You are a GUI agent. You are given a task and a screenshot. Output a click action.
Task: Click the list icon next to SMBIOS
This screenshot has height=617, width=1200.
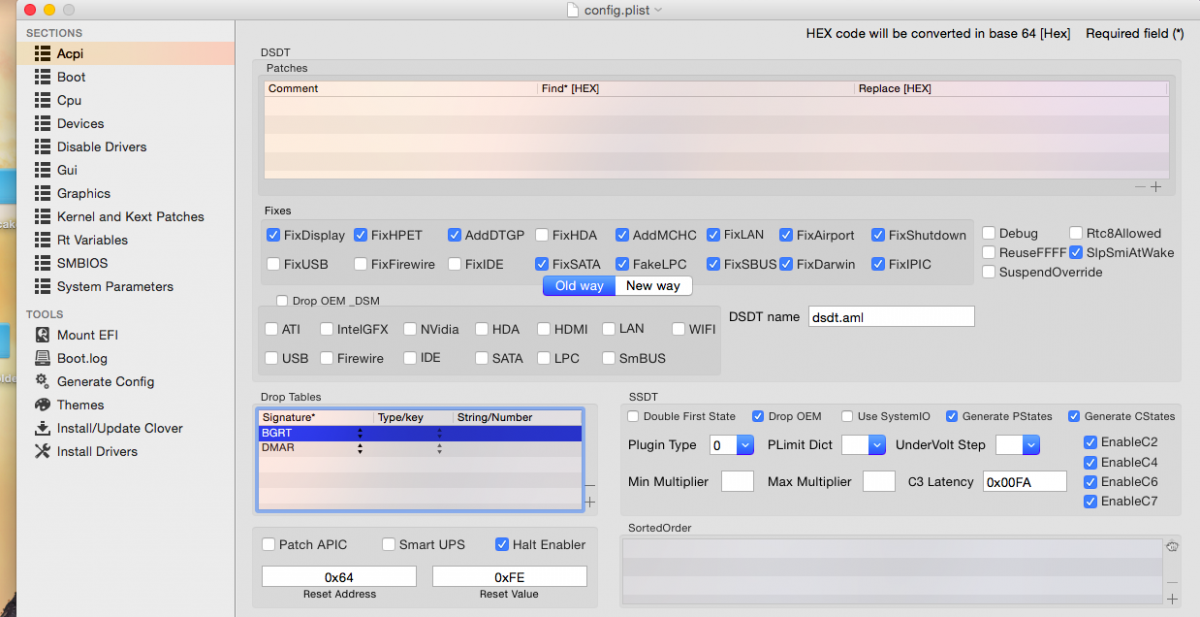click(42, 263)
